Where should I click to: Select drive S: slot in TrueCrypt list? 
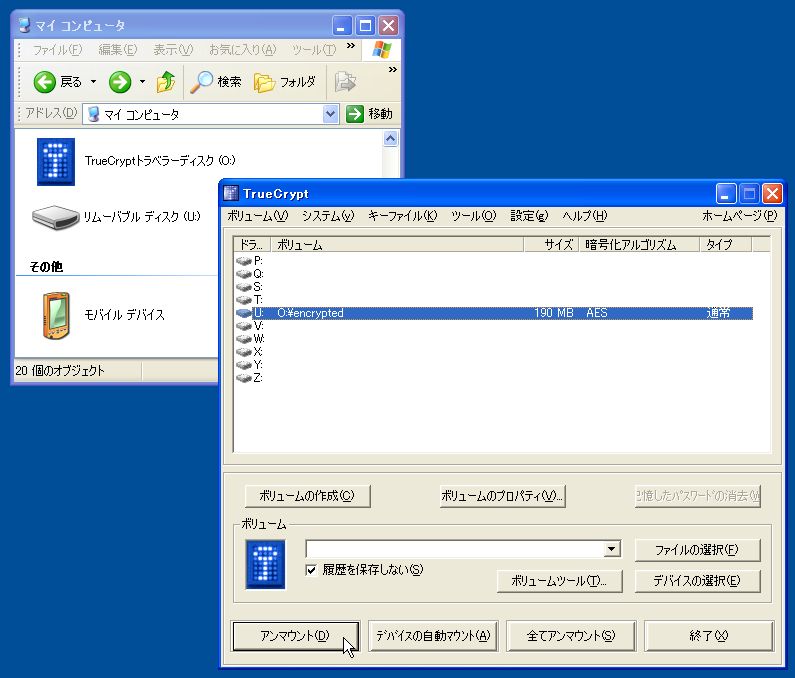tap(249, 287)
